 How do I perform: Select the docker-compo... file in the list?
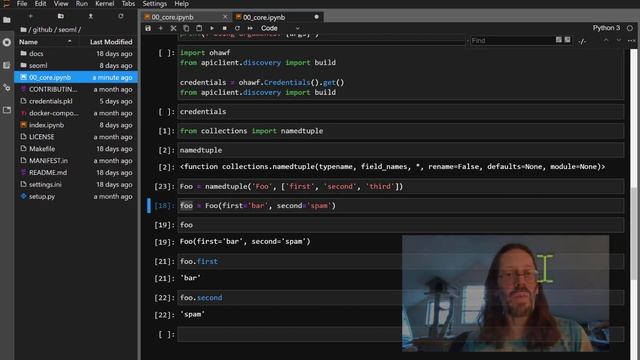pyautogui.click(x=76, y=113)
